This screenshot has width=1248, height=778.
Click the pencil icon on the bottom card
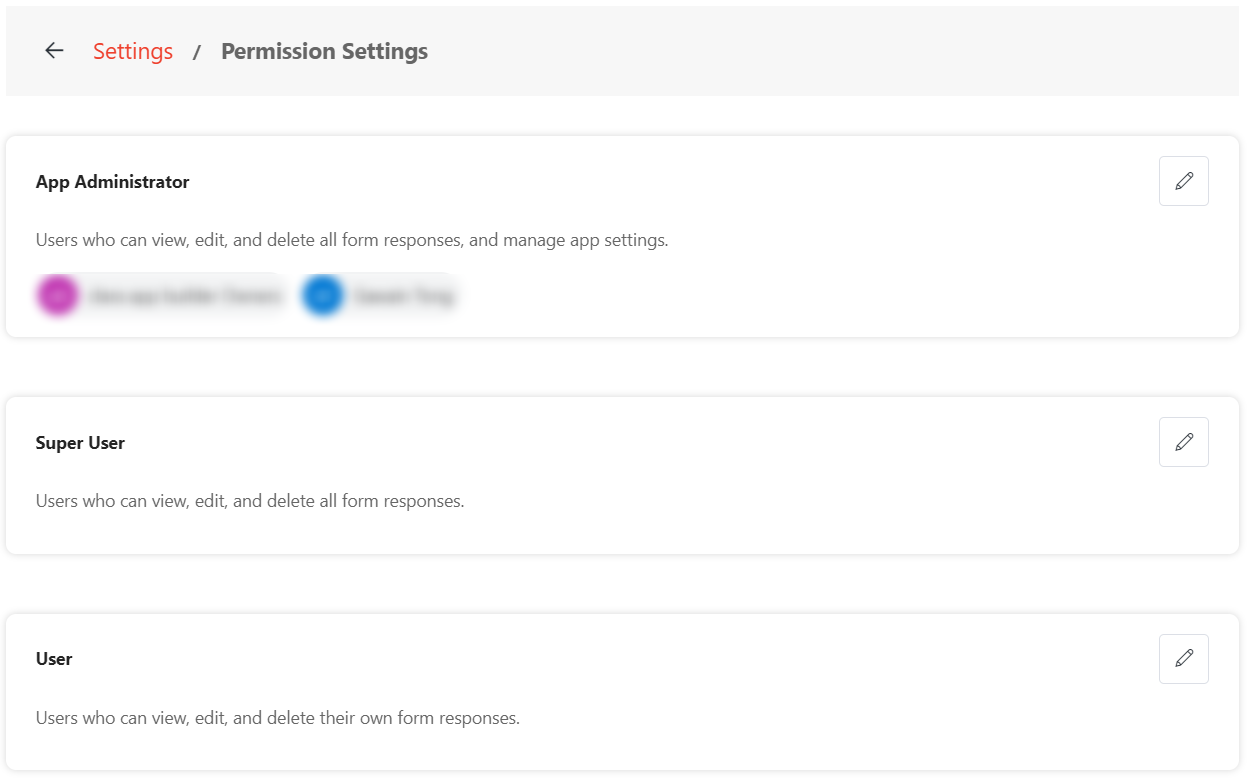[x=1183, y=659]
